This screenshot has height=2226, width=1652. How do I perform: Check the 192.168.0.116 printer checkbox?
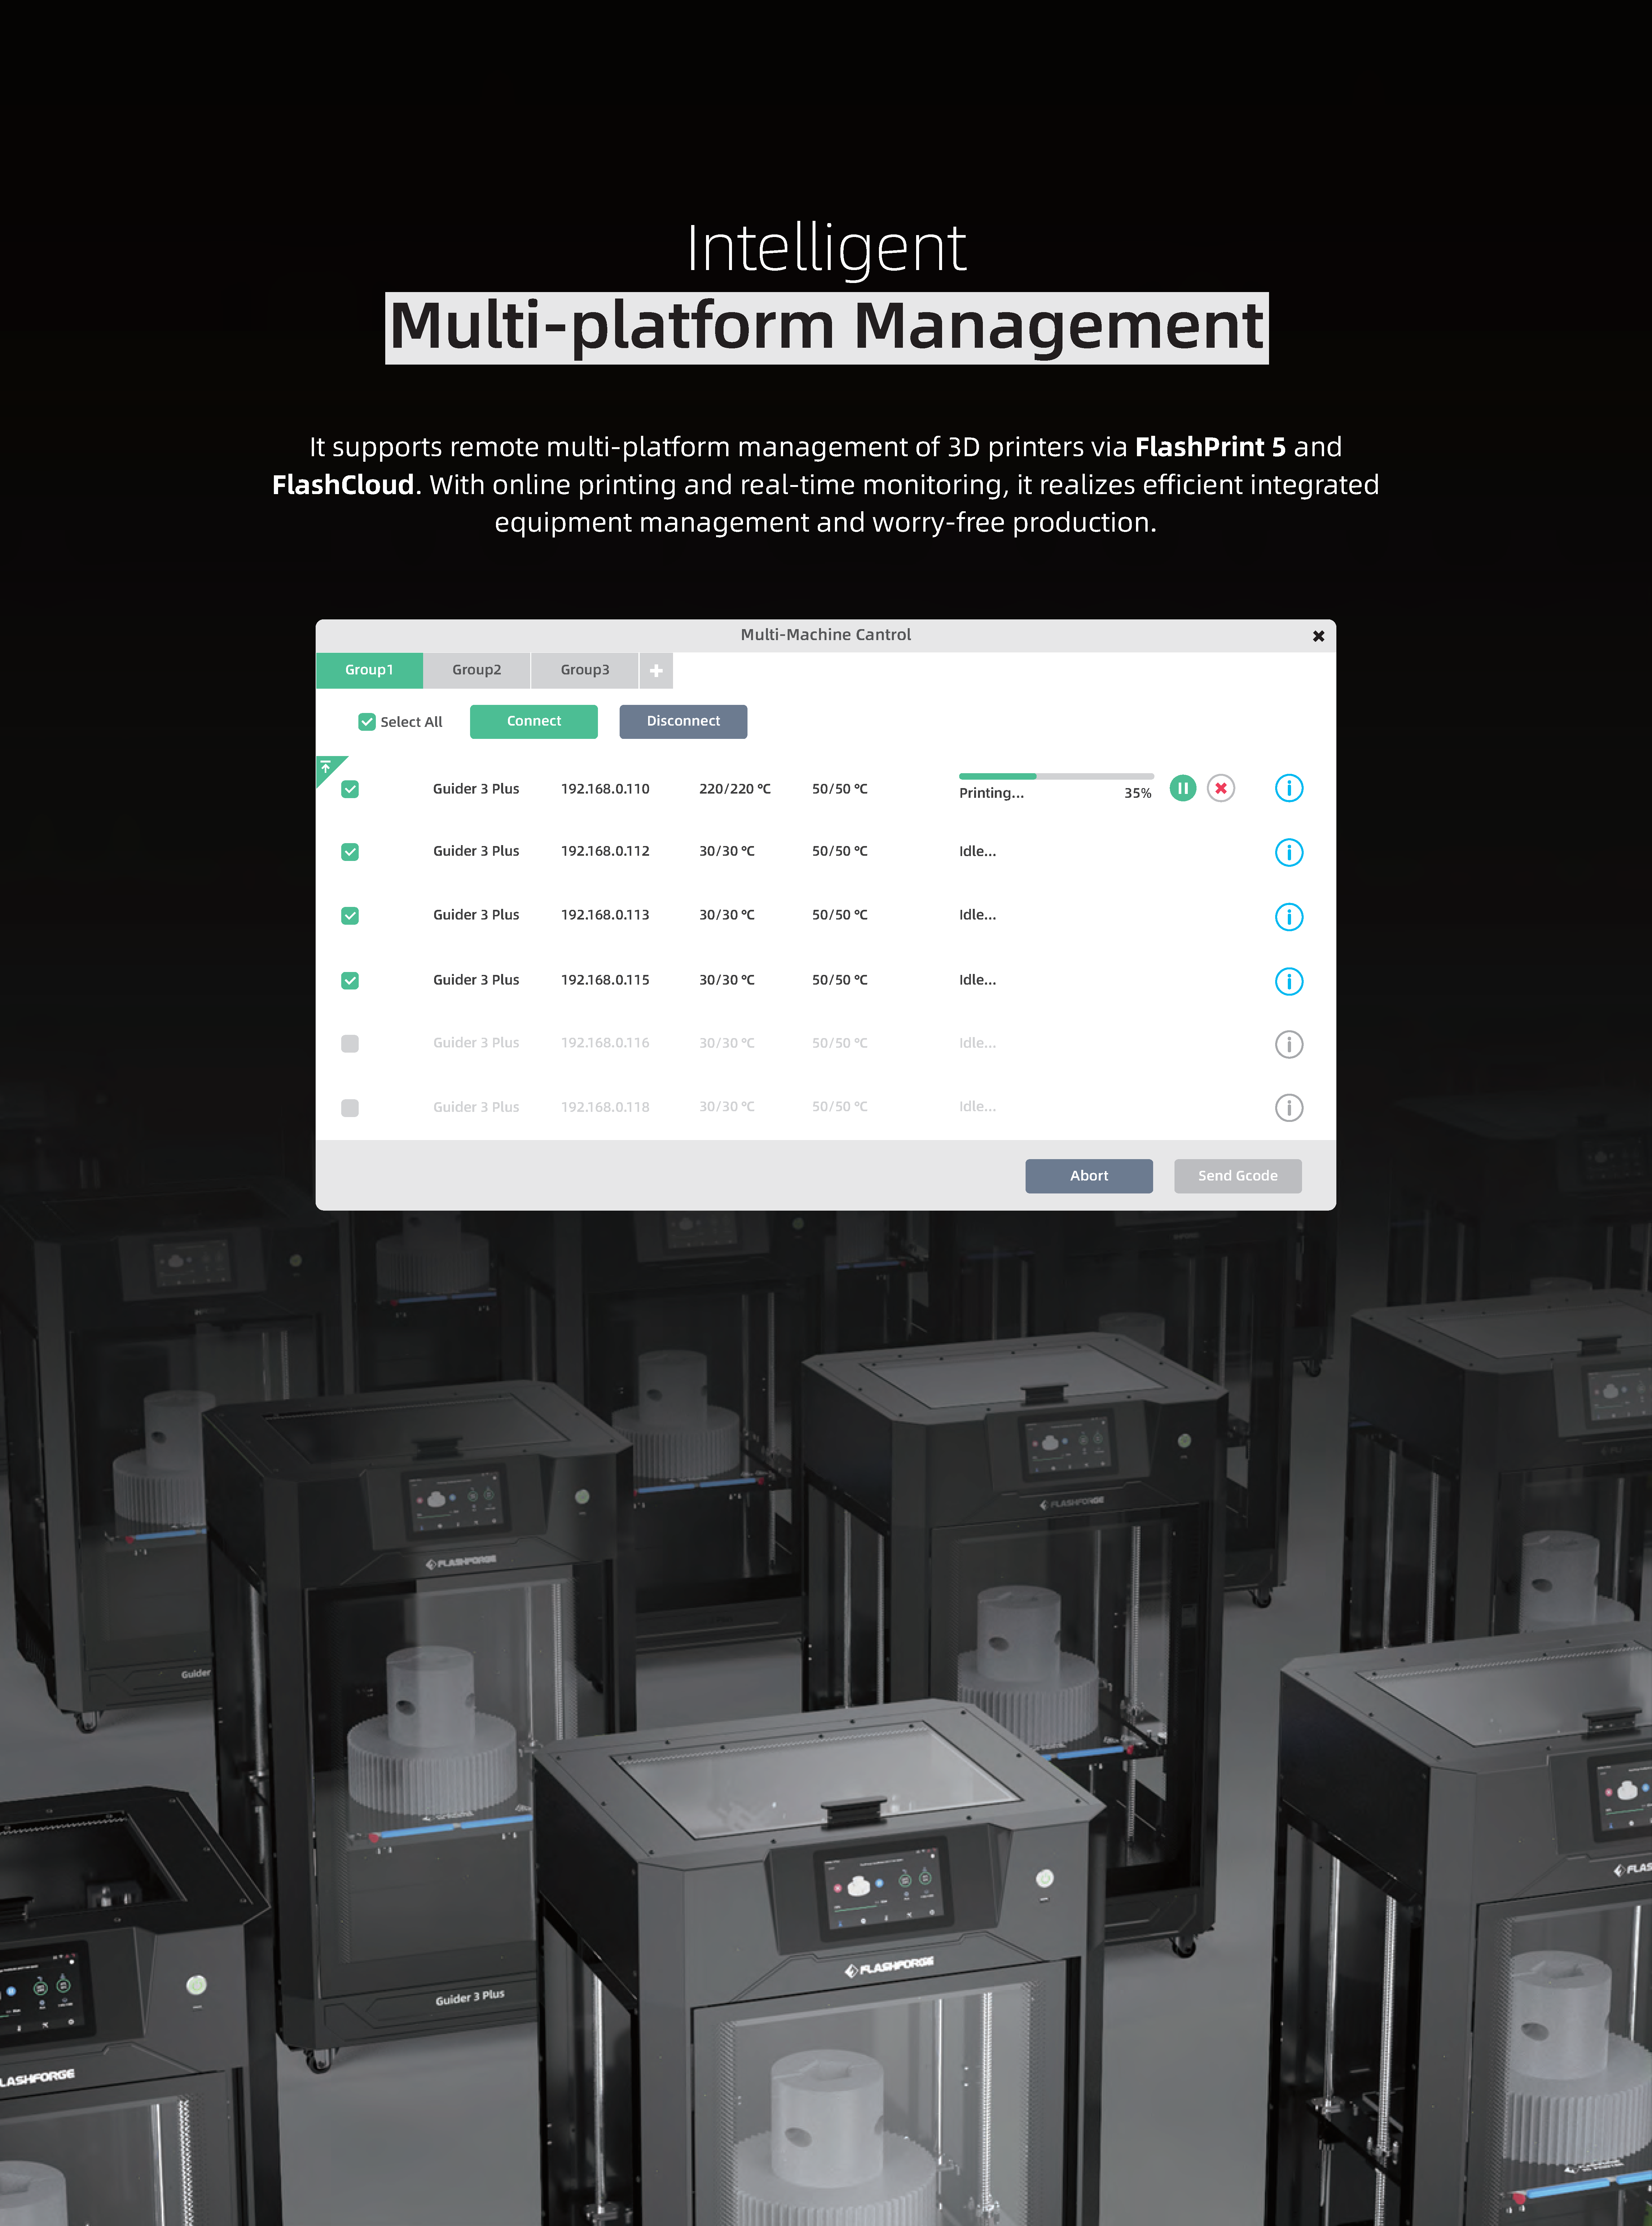coord(350,1044)
